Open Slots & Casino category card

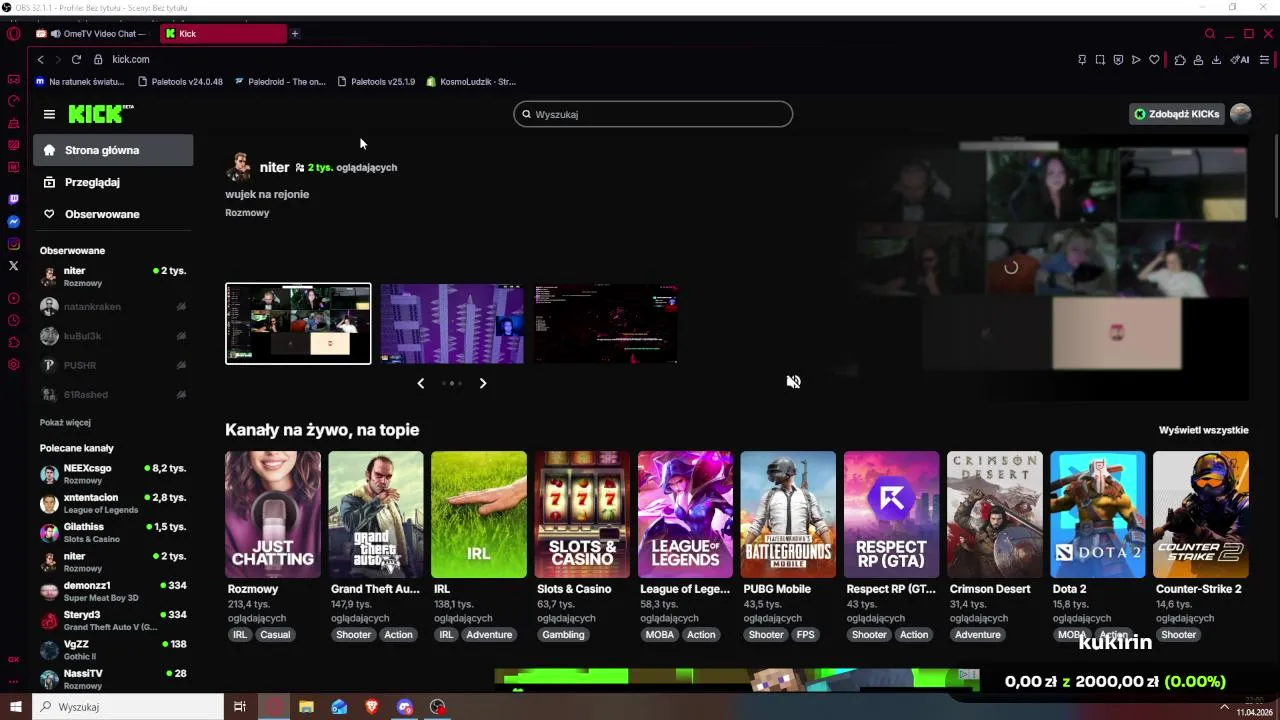pyautogui.click(x=582, y=514)
